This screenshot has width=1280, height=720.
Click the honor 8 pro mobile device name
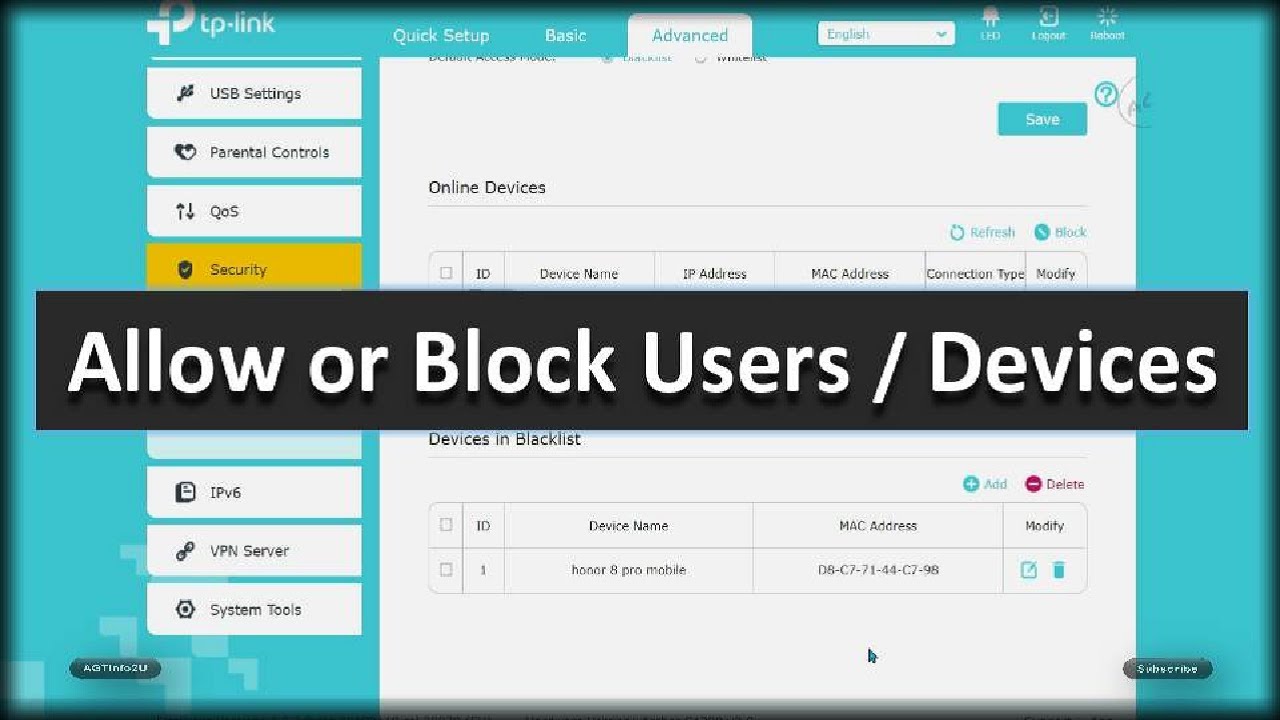click(629, 570)
